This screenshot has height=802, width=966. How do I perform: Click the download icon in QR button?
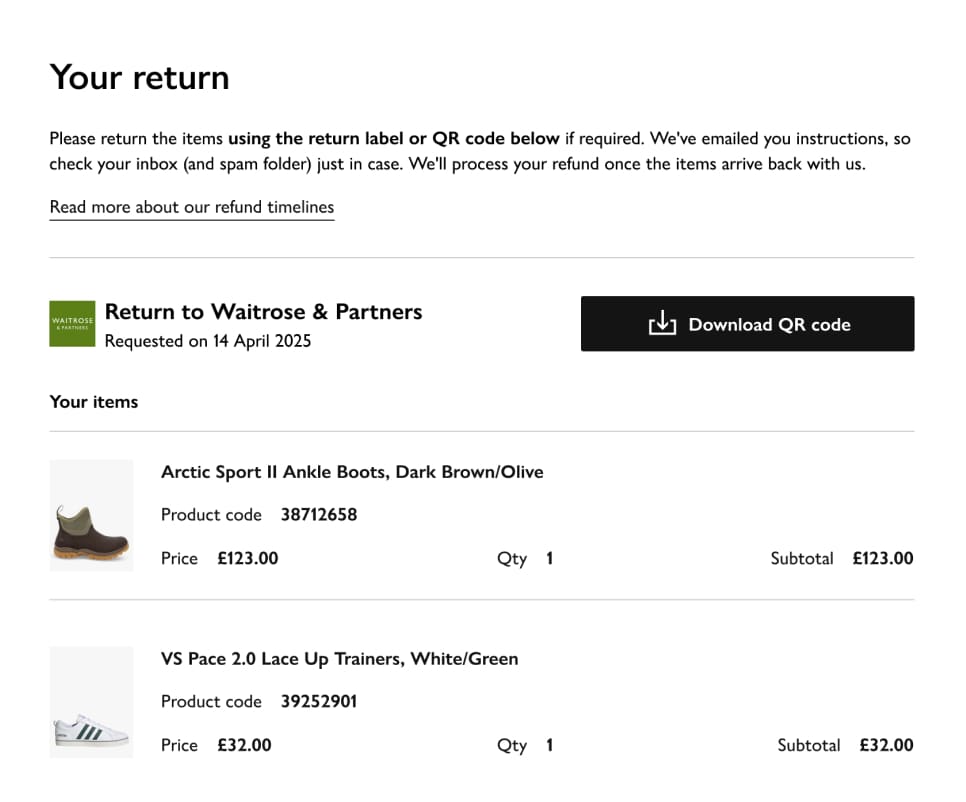(662, 324)
